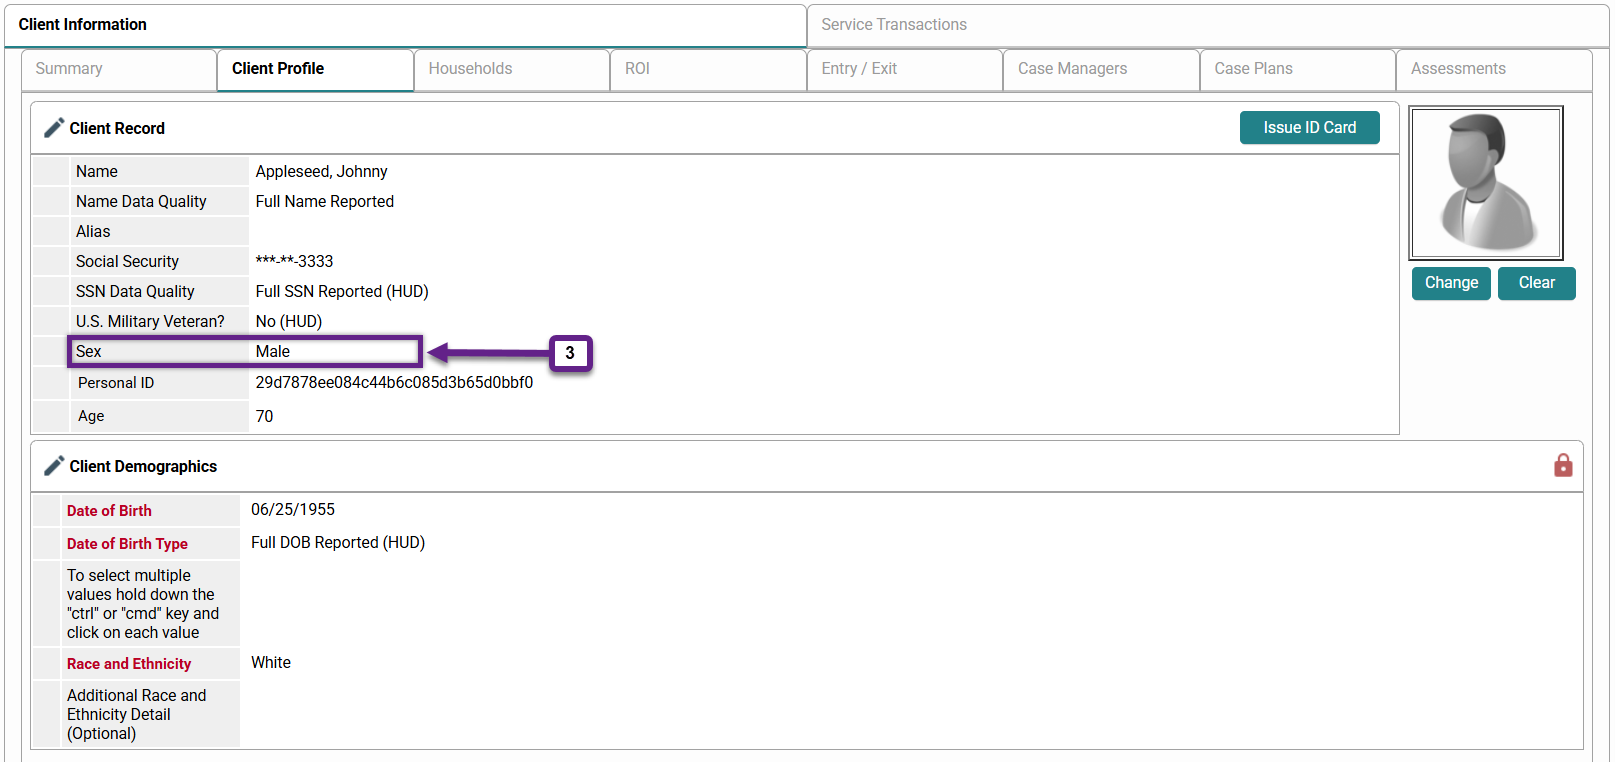This screenshot has width=1615, height=762.
Task: Select the Case Managers tab
Action: click(1072, 69)
